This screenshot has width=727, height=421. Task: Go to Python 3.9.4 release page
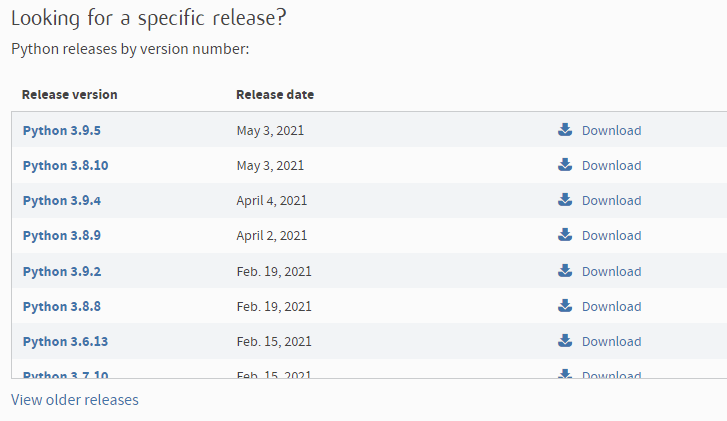coord(61,200)
